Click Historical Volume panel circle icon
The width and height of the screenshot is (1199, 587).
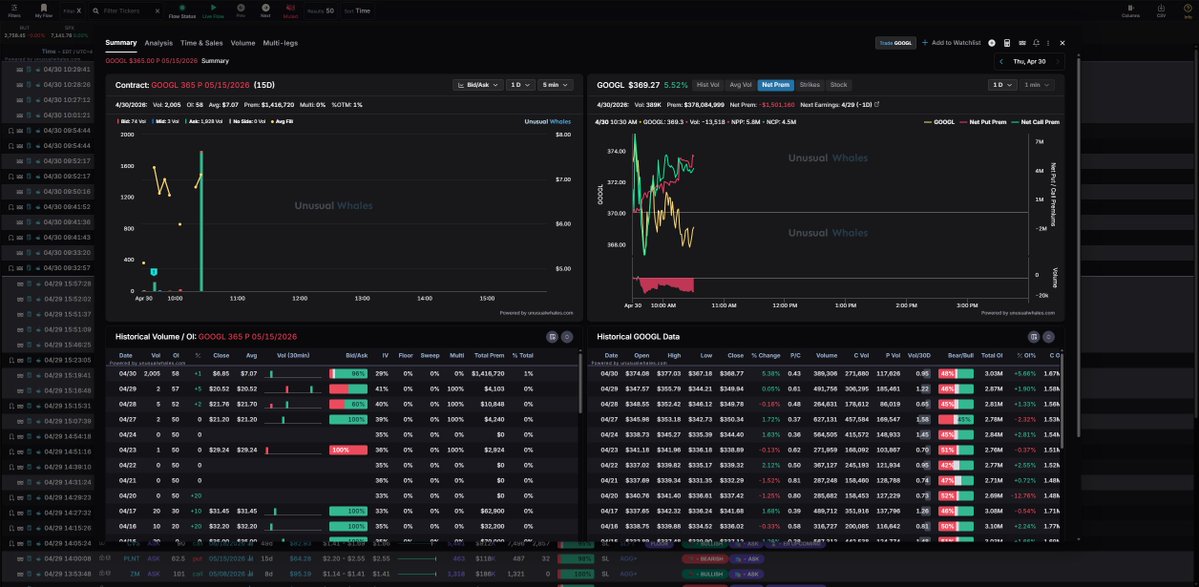(x=567, y=336)
